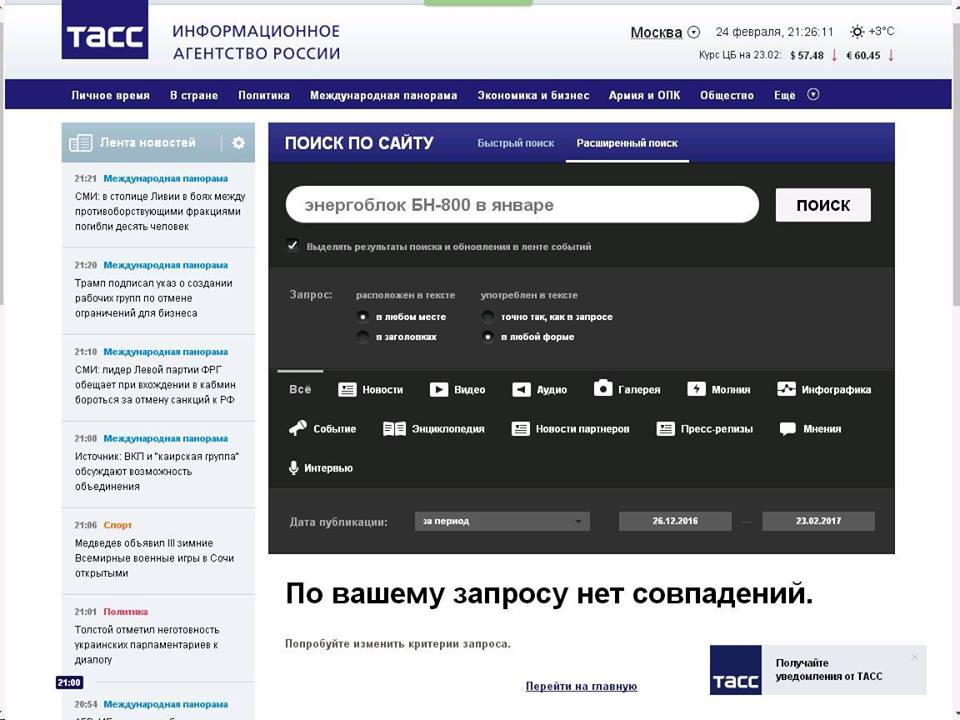Open the Москва city selector dropdown

(x=694, y=32)
